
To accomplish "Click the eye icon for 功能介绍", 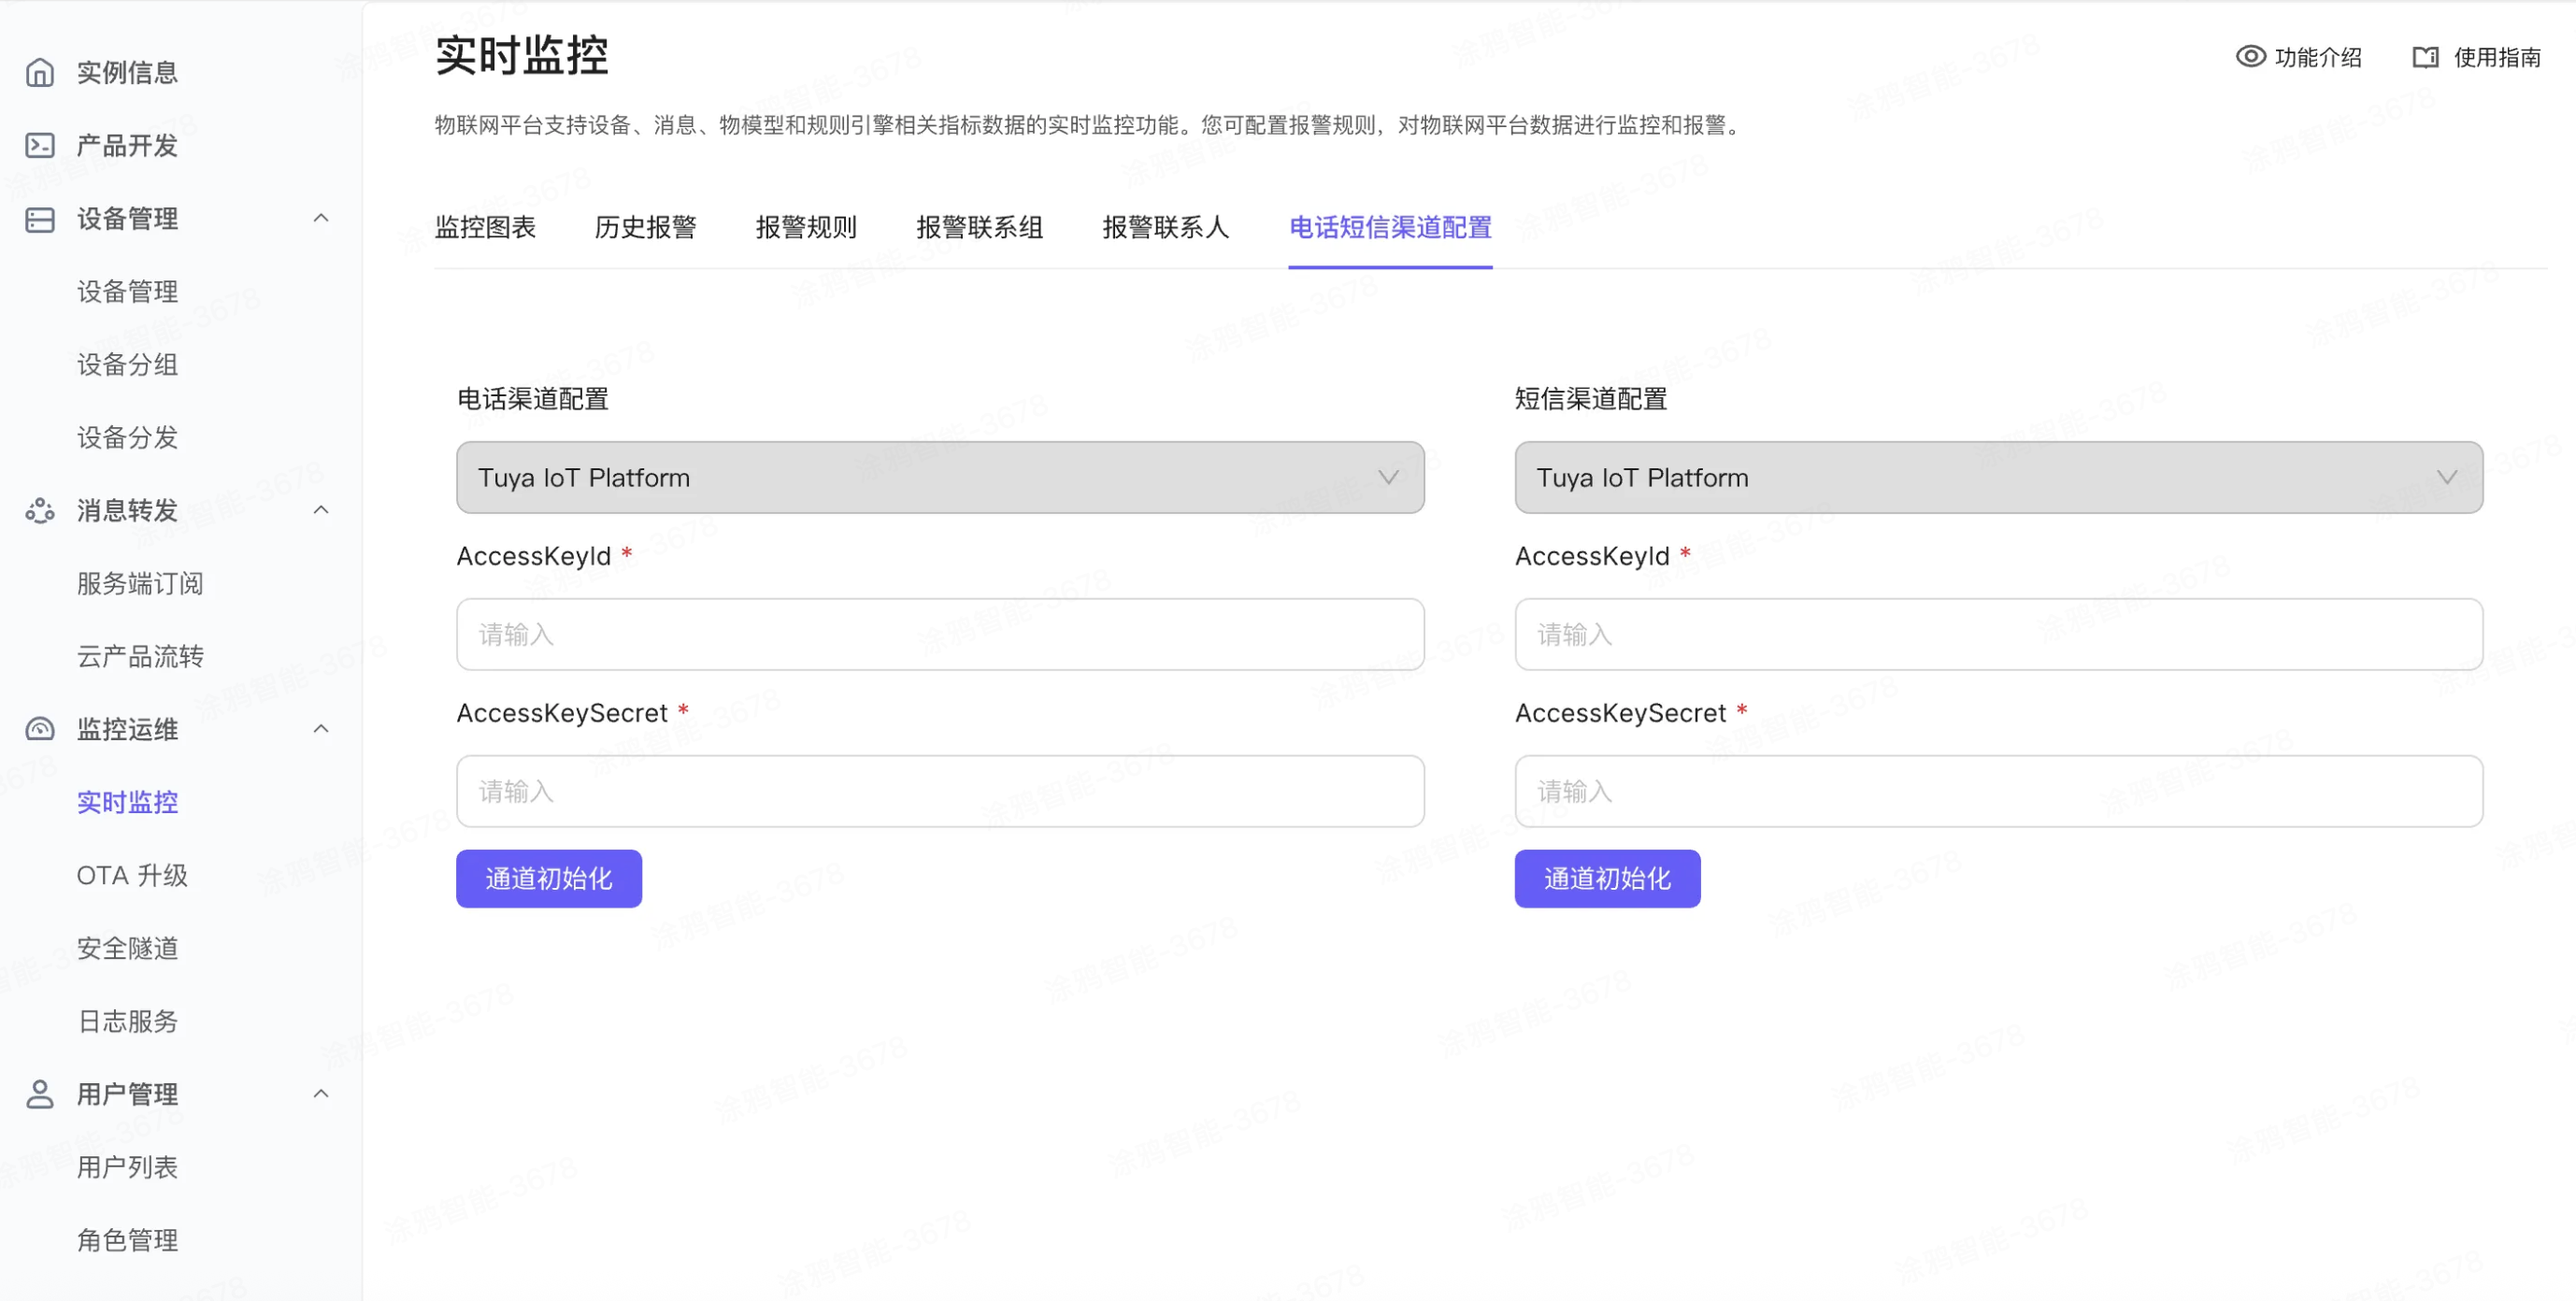I will point(2250,57).
